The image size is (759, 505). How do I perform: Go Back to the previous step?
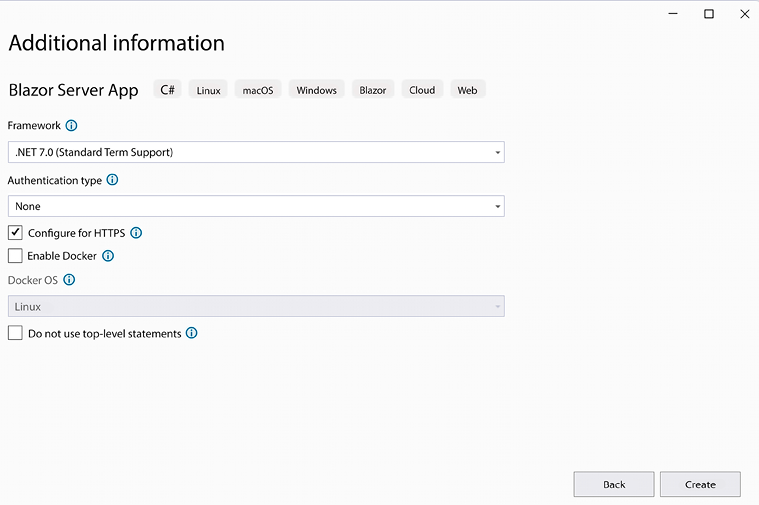click(614, 484)
